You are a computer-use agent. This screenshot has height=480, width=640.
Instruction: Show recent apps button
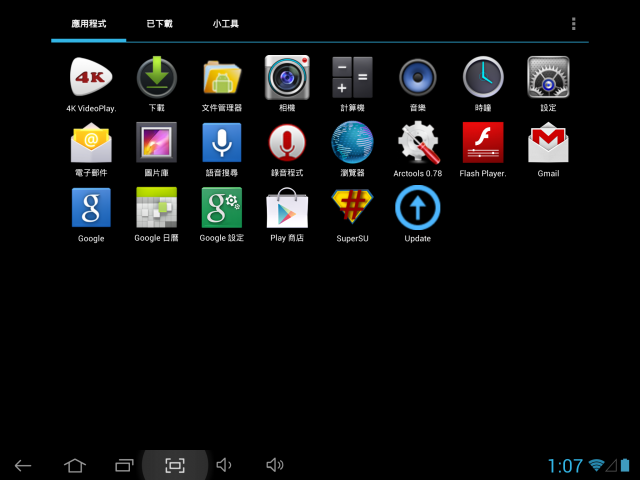coord(124,465)
